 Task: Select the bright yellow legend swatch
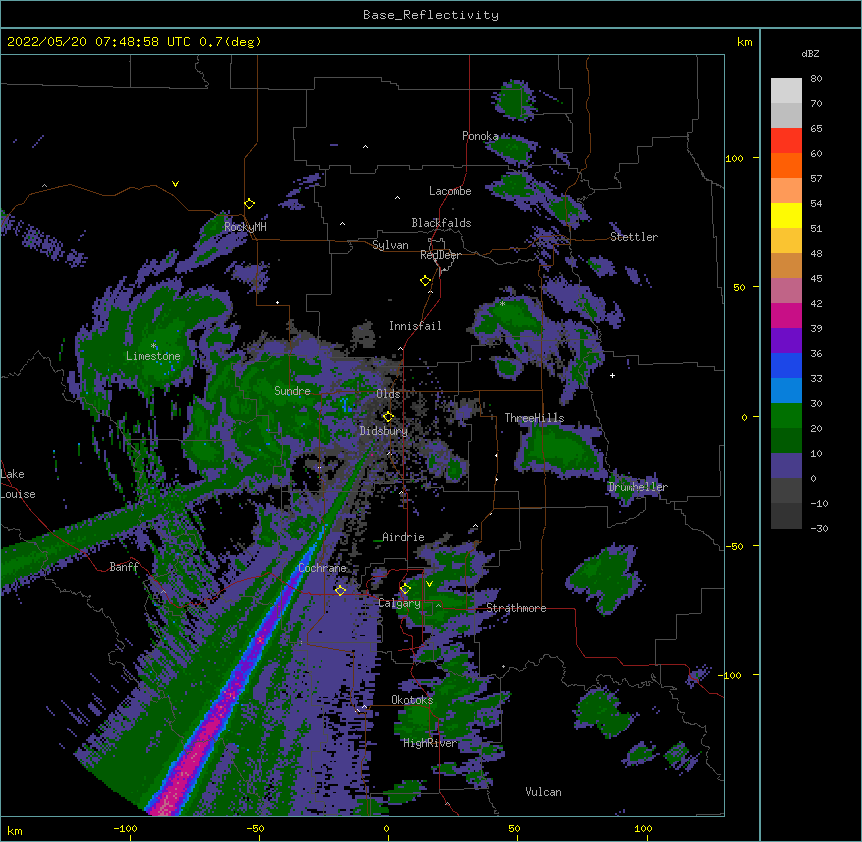[786, 215]
